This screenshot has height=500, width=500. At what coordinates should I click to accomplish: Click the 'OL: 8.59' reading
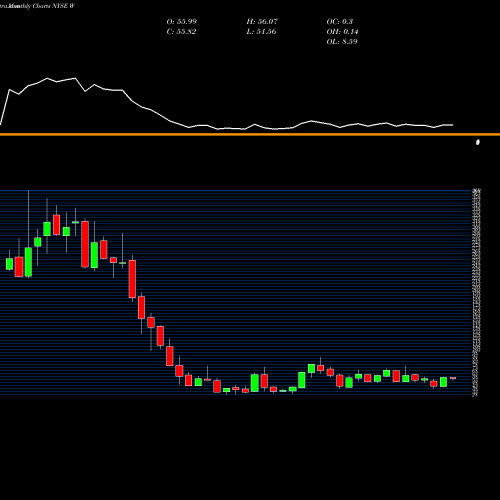click(x=342, y=41)
